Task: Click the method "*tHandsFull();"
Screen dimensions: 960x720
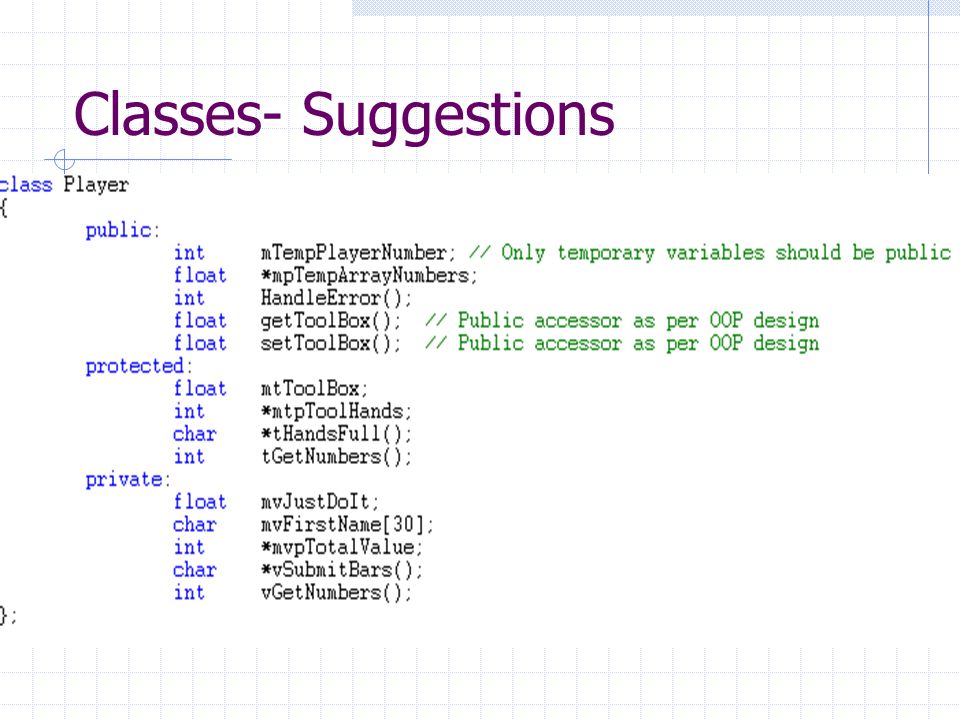Action: pyautogui.click(x=336, y=434)
